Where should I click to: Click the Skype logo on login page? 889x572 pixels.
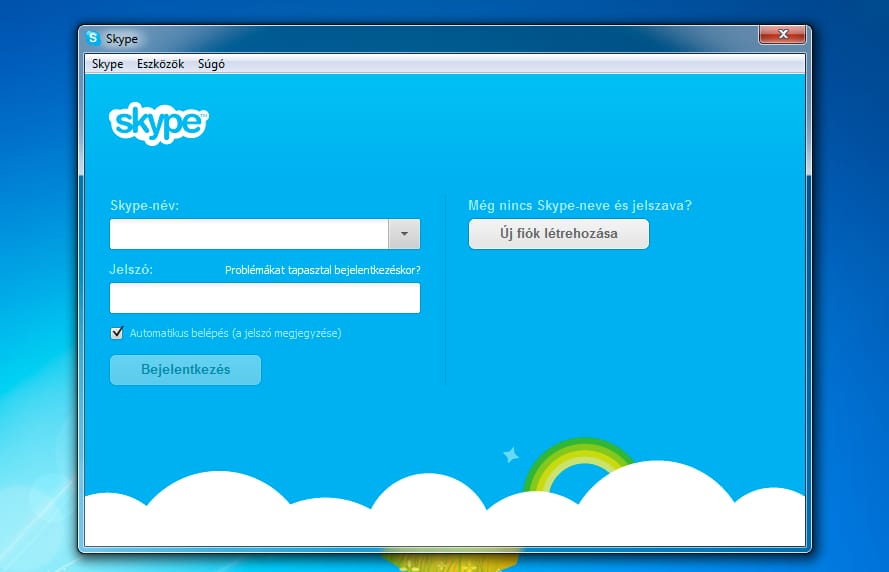pos(159,123)
